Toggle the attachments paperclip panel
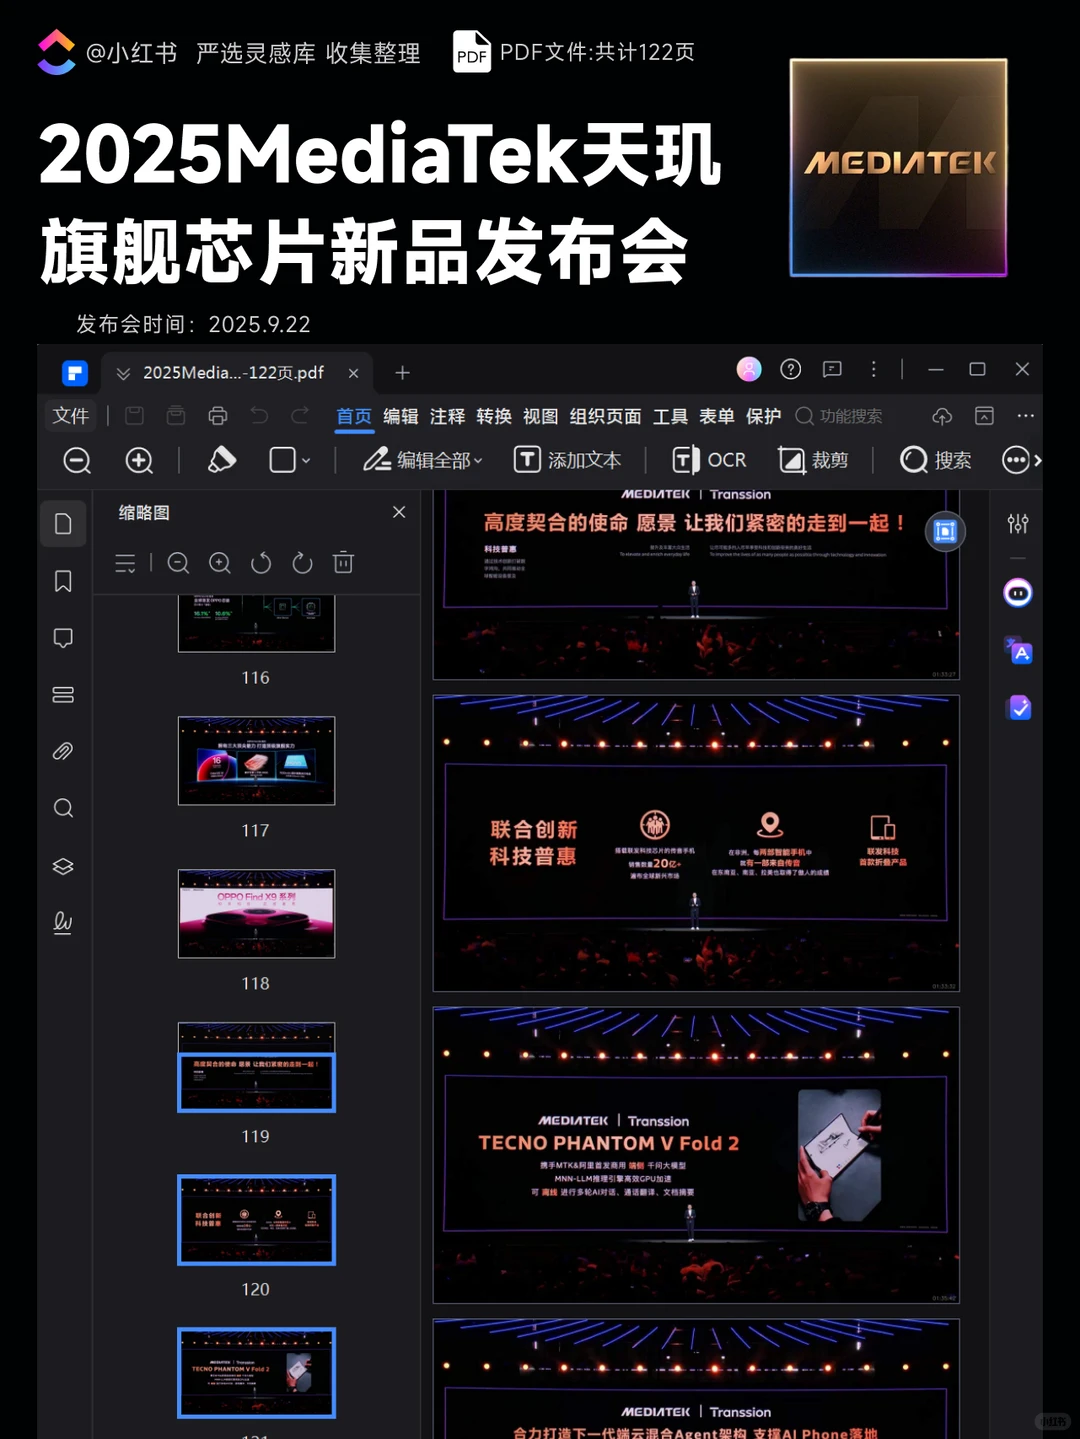The image size is (1080, 1439). [63, 751]
